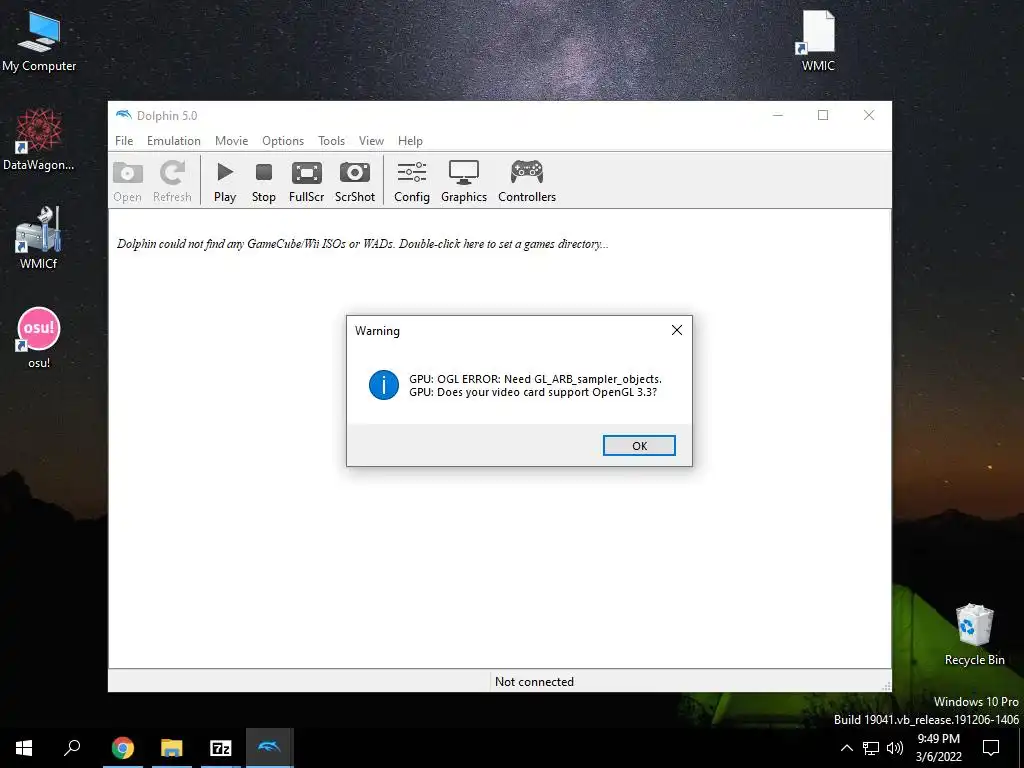
Task: Click the Dolphin logo in title bar
Action: [x=123, y=115]
